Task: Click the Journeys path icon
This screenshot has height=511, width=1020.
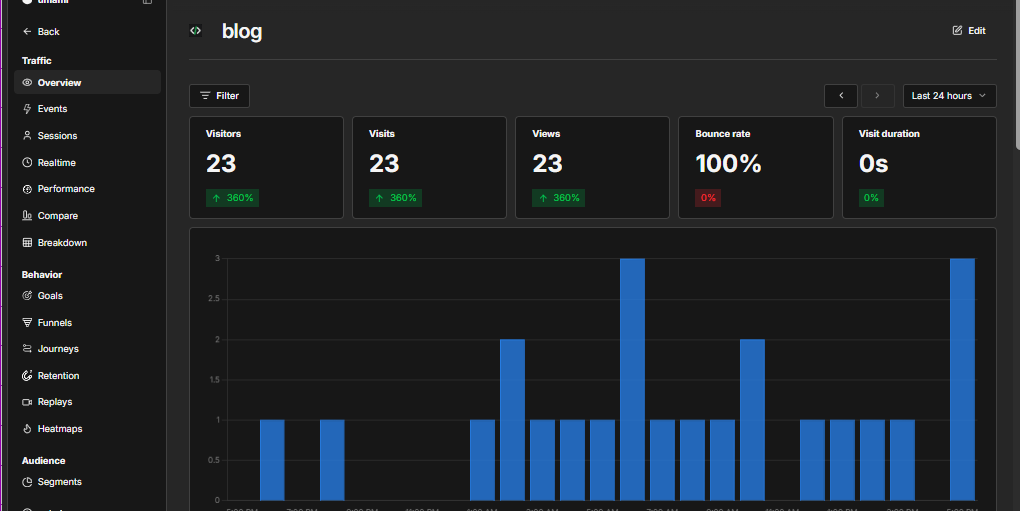Action: coord(27,348)
